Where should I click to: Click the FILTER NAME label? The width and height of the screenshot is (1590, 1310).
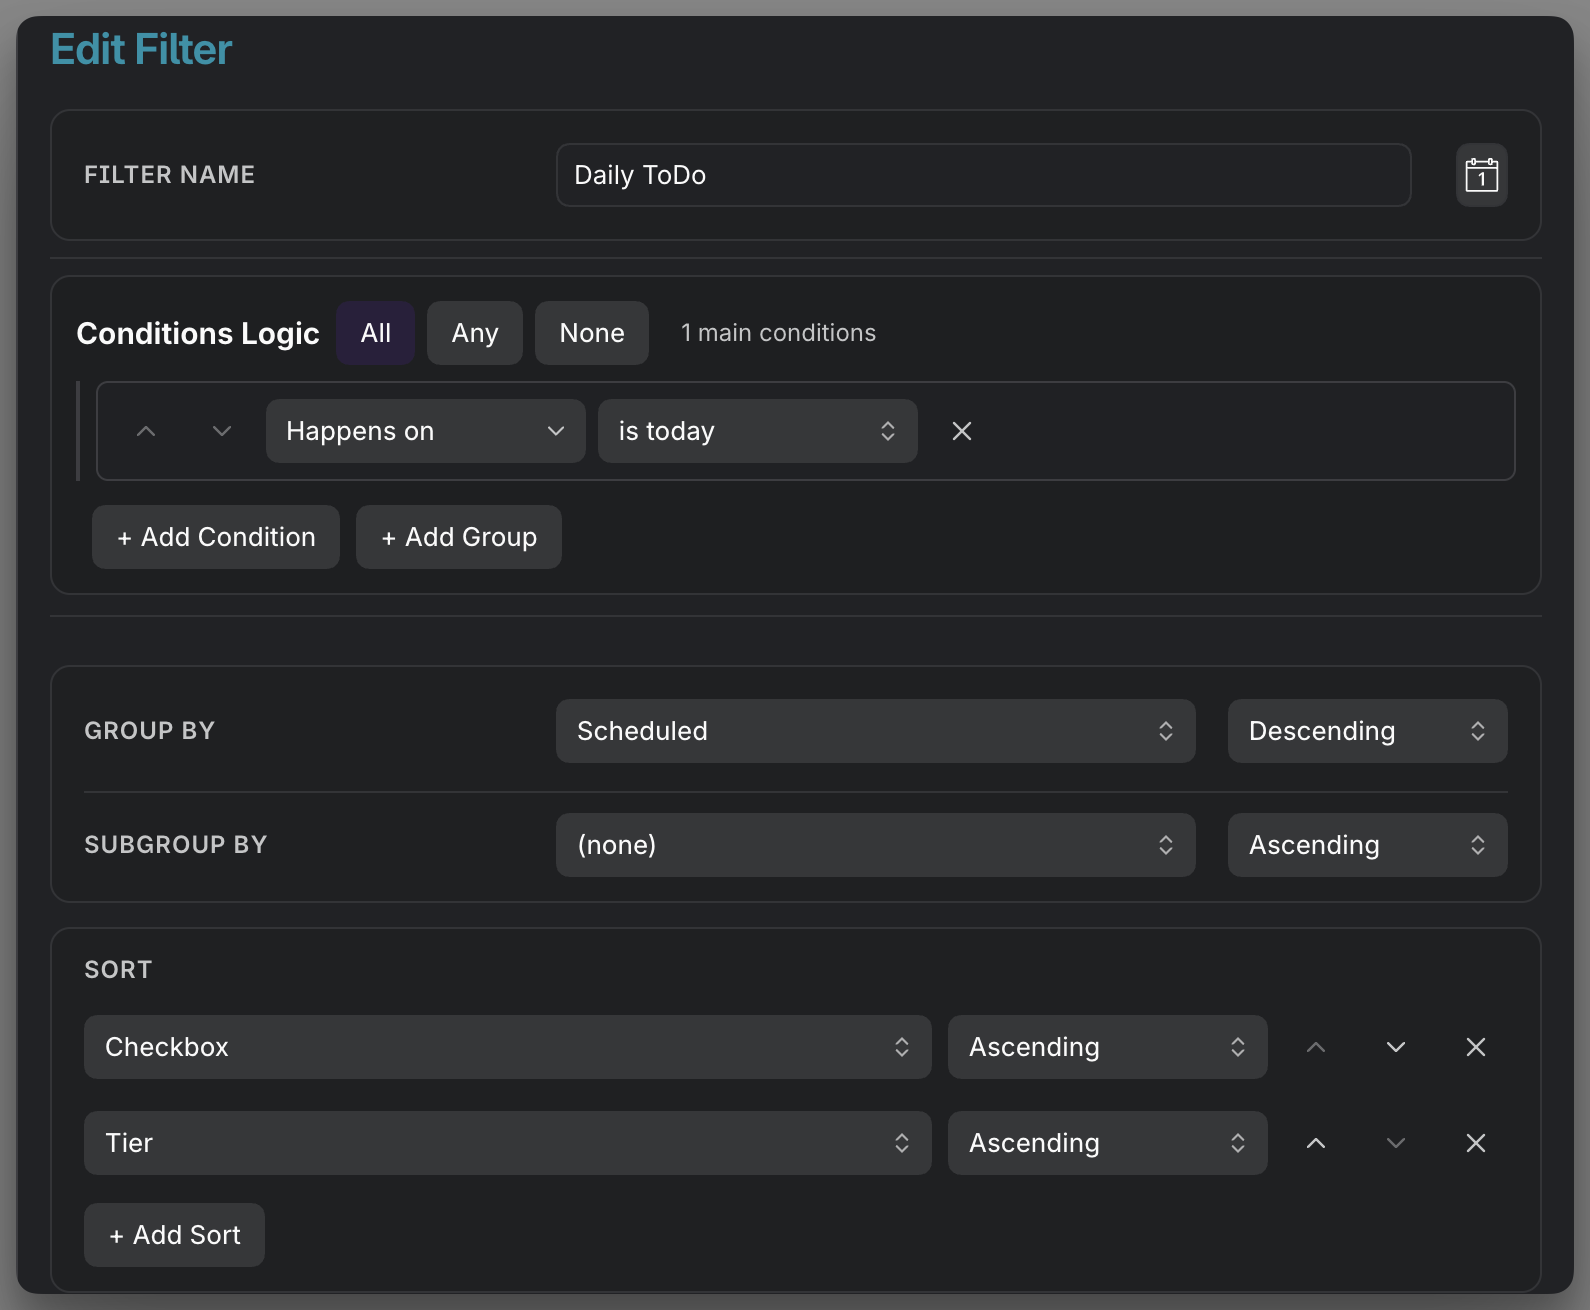[x=170, y=175]
